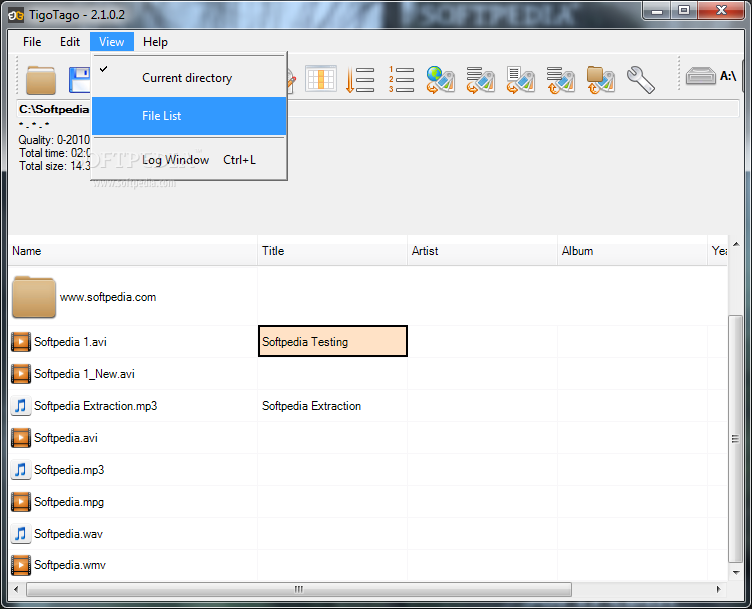
Task: Open Log Window from View menu
Action: pyautogui.click(x=189, y=160)
